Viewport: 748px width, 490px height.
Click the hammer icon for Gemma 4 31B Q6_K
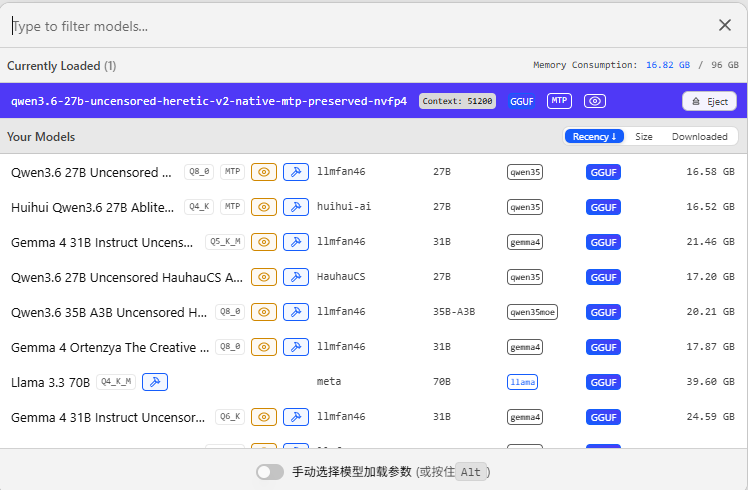pyautogui.click(x=296, y=417)
